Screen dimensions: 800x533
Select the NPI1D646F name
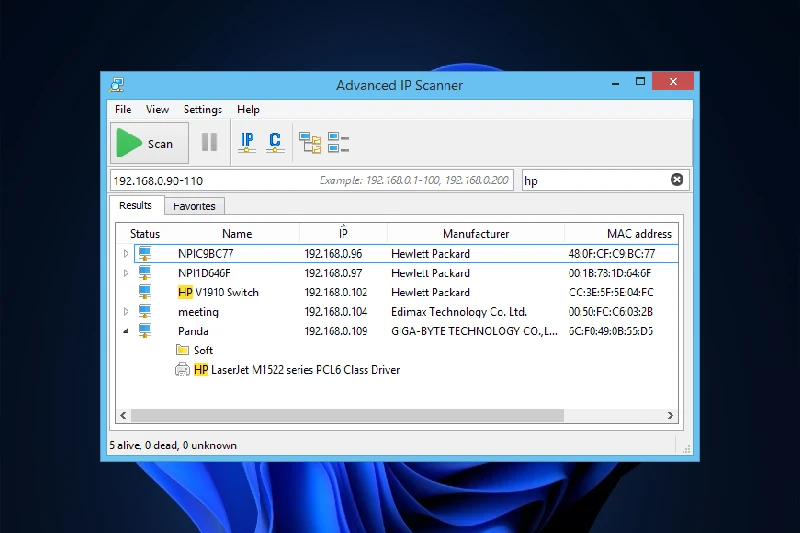(204, 273)
